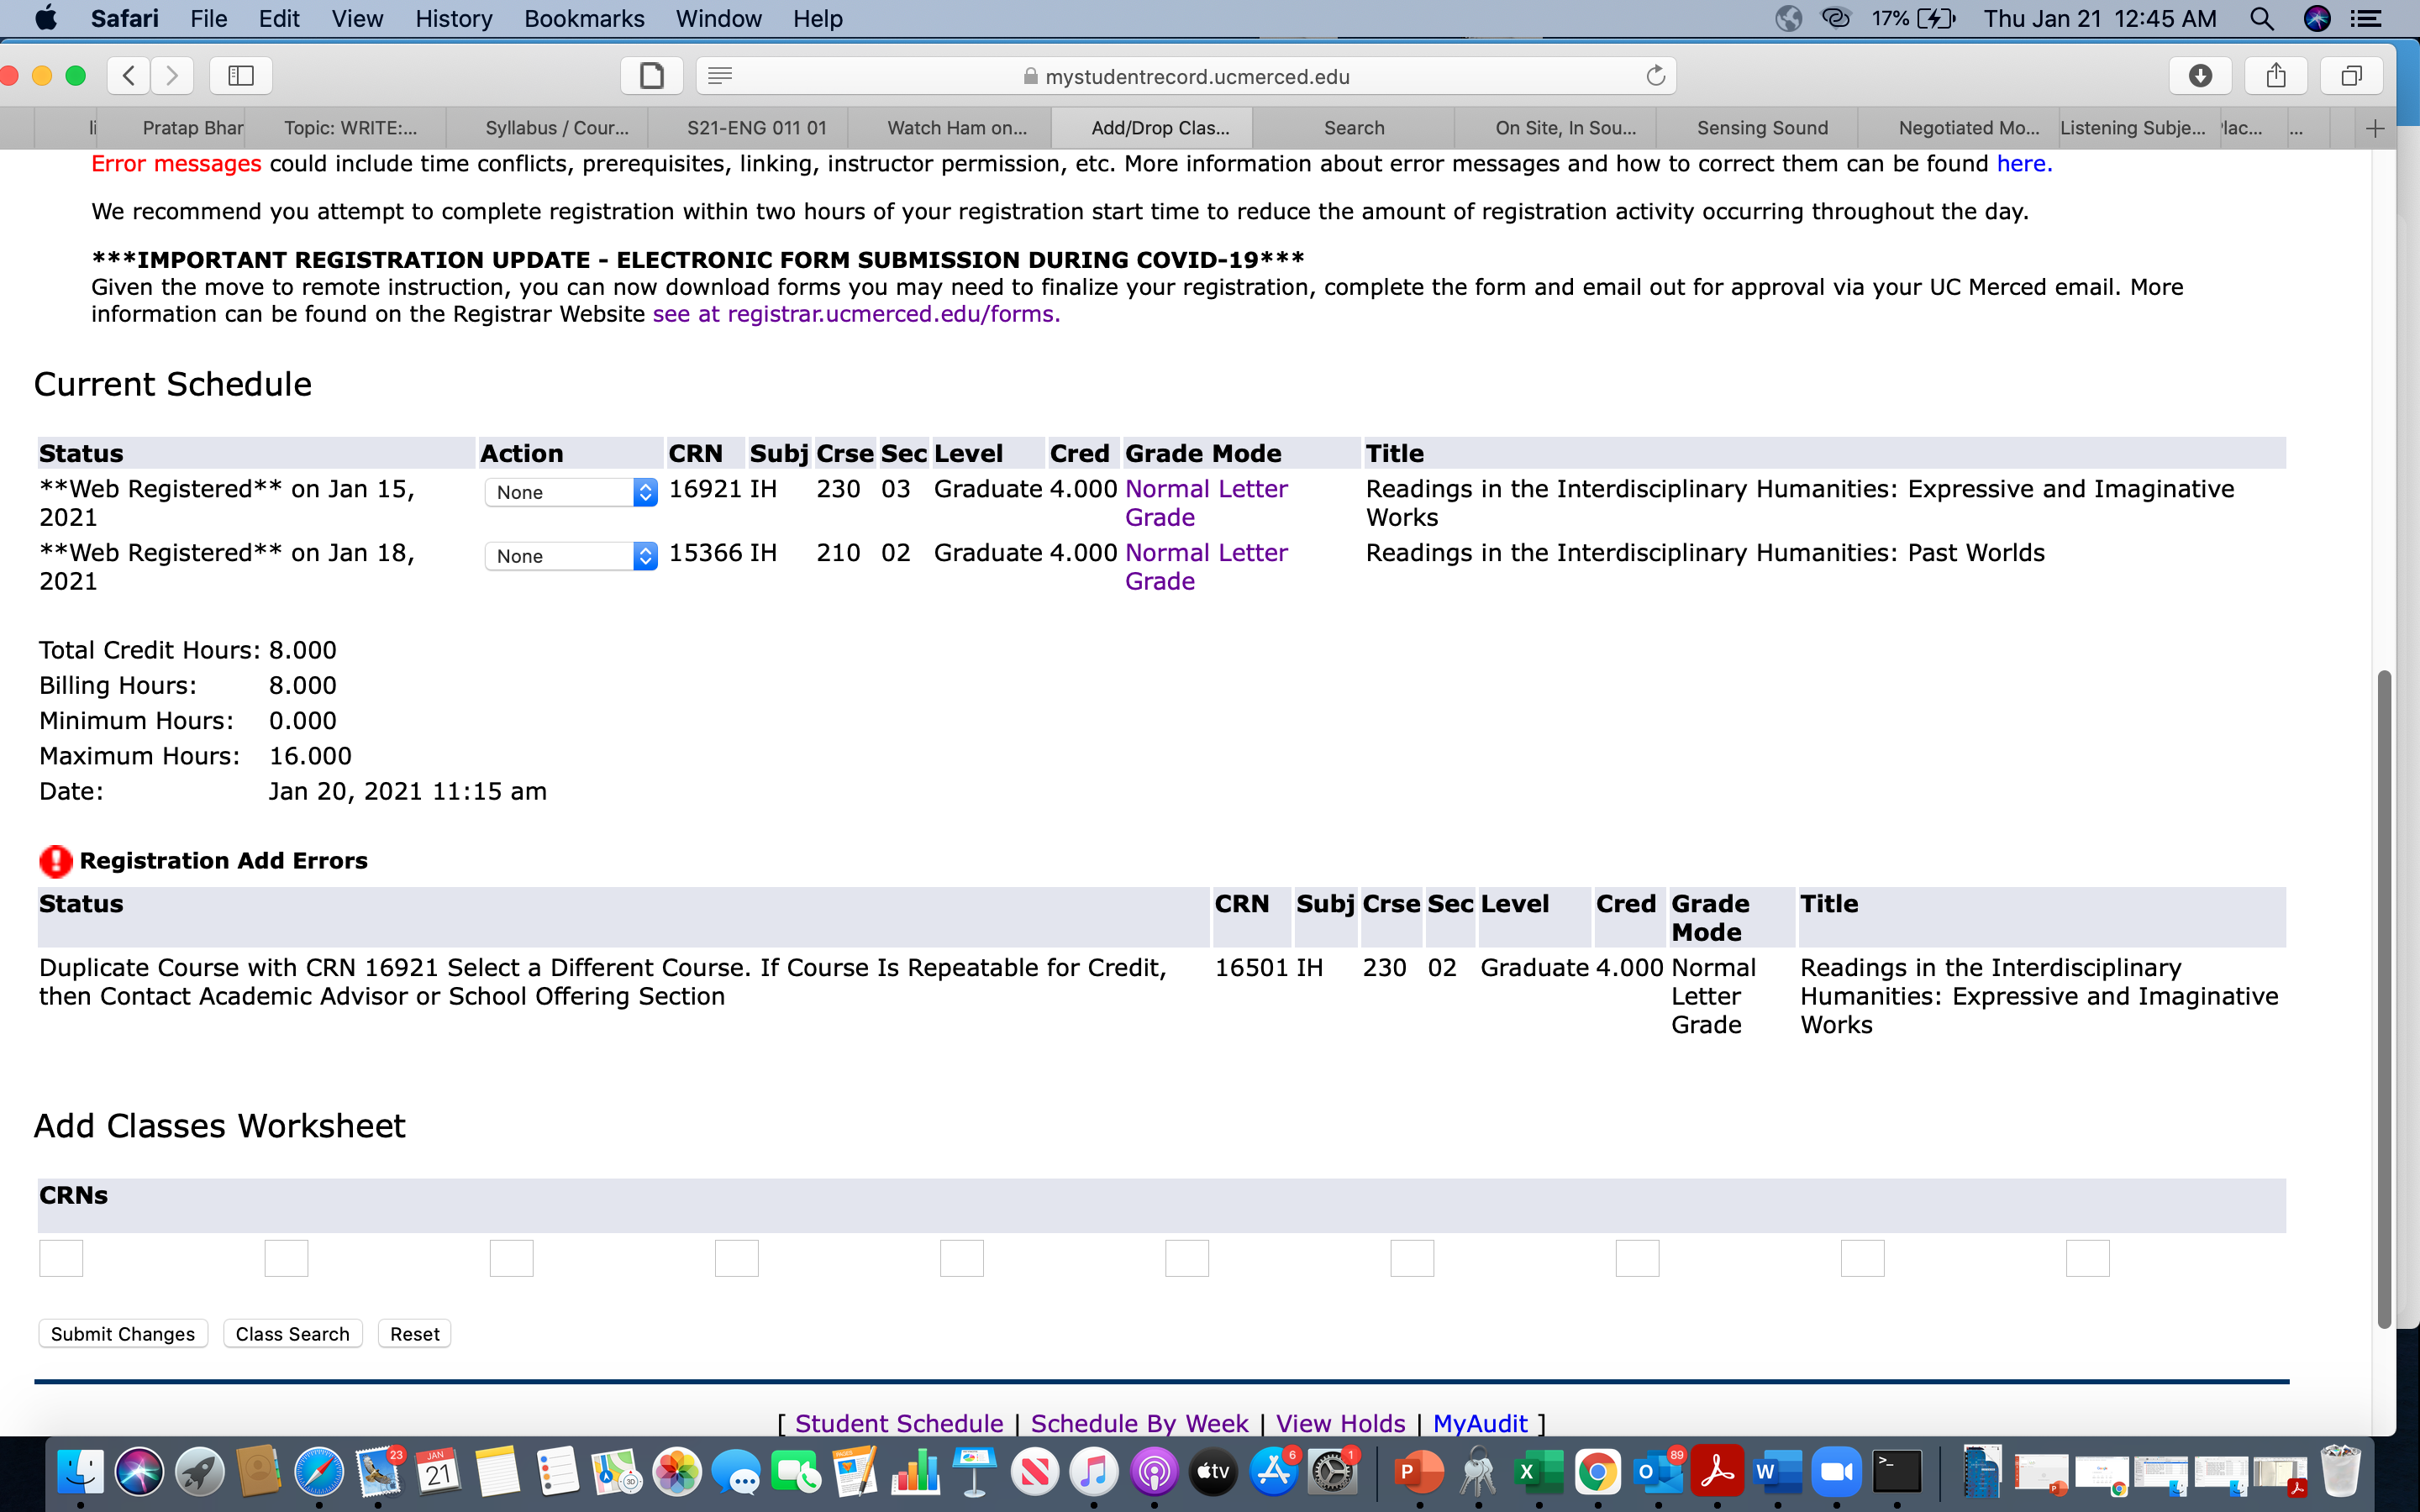Switch to the Syllabus / Cour... tab
This screenshot has height=1512, width=2420.
[556, 128]
